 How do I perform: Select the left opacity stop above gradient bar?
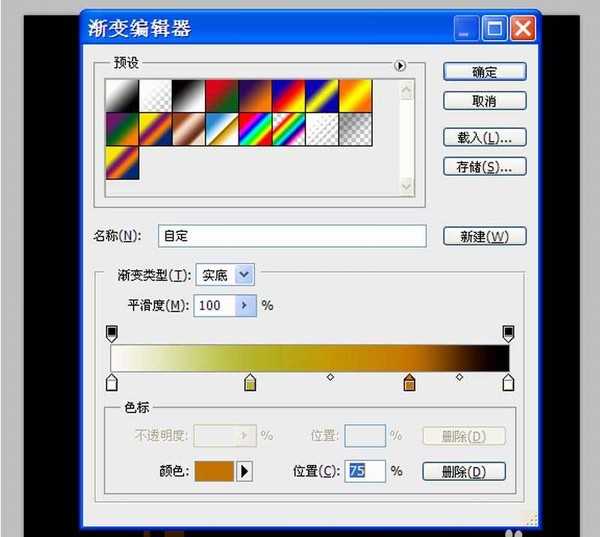click(x=112, y=333)
